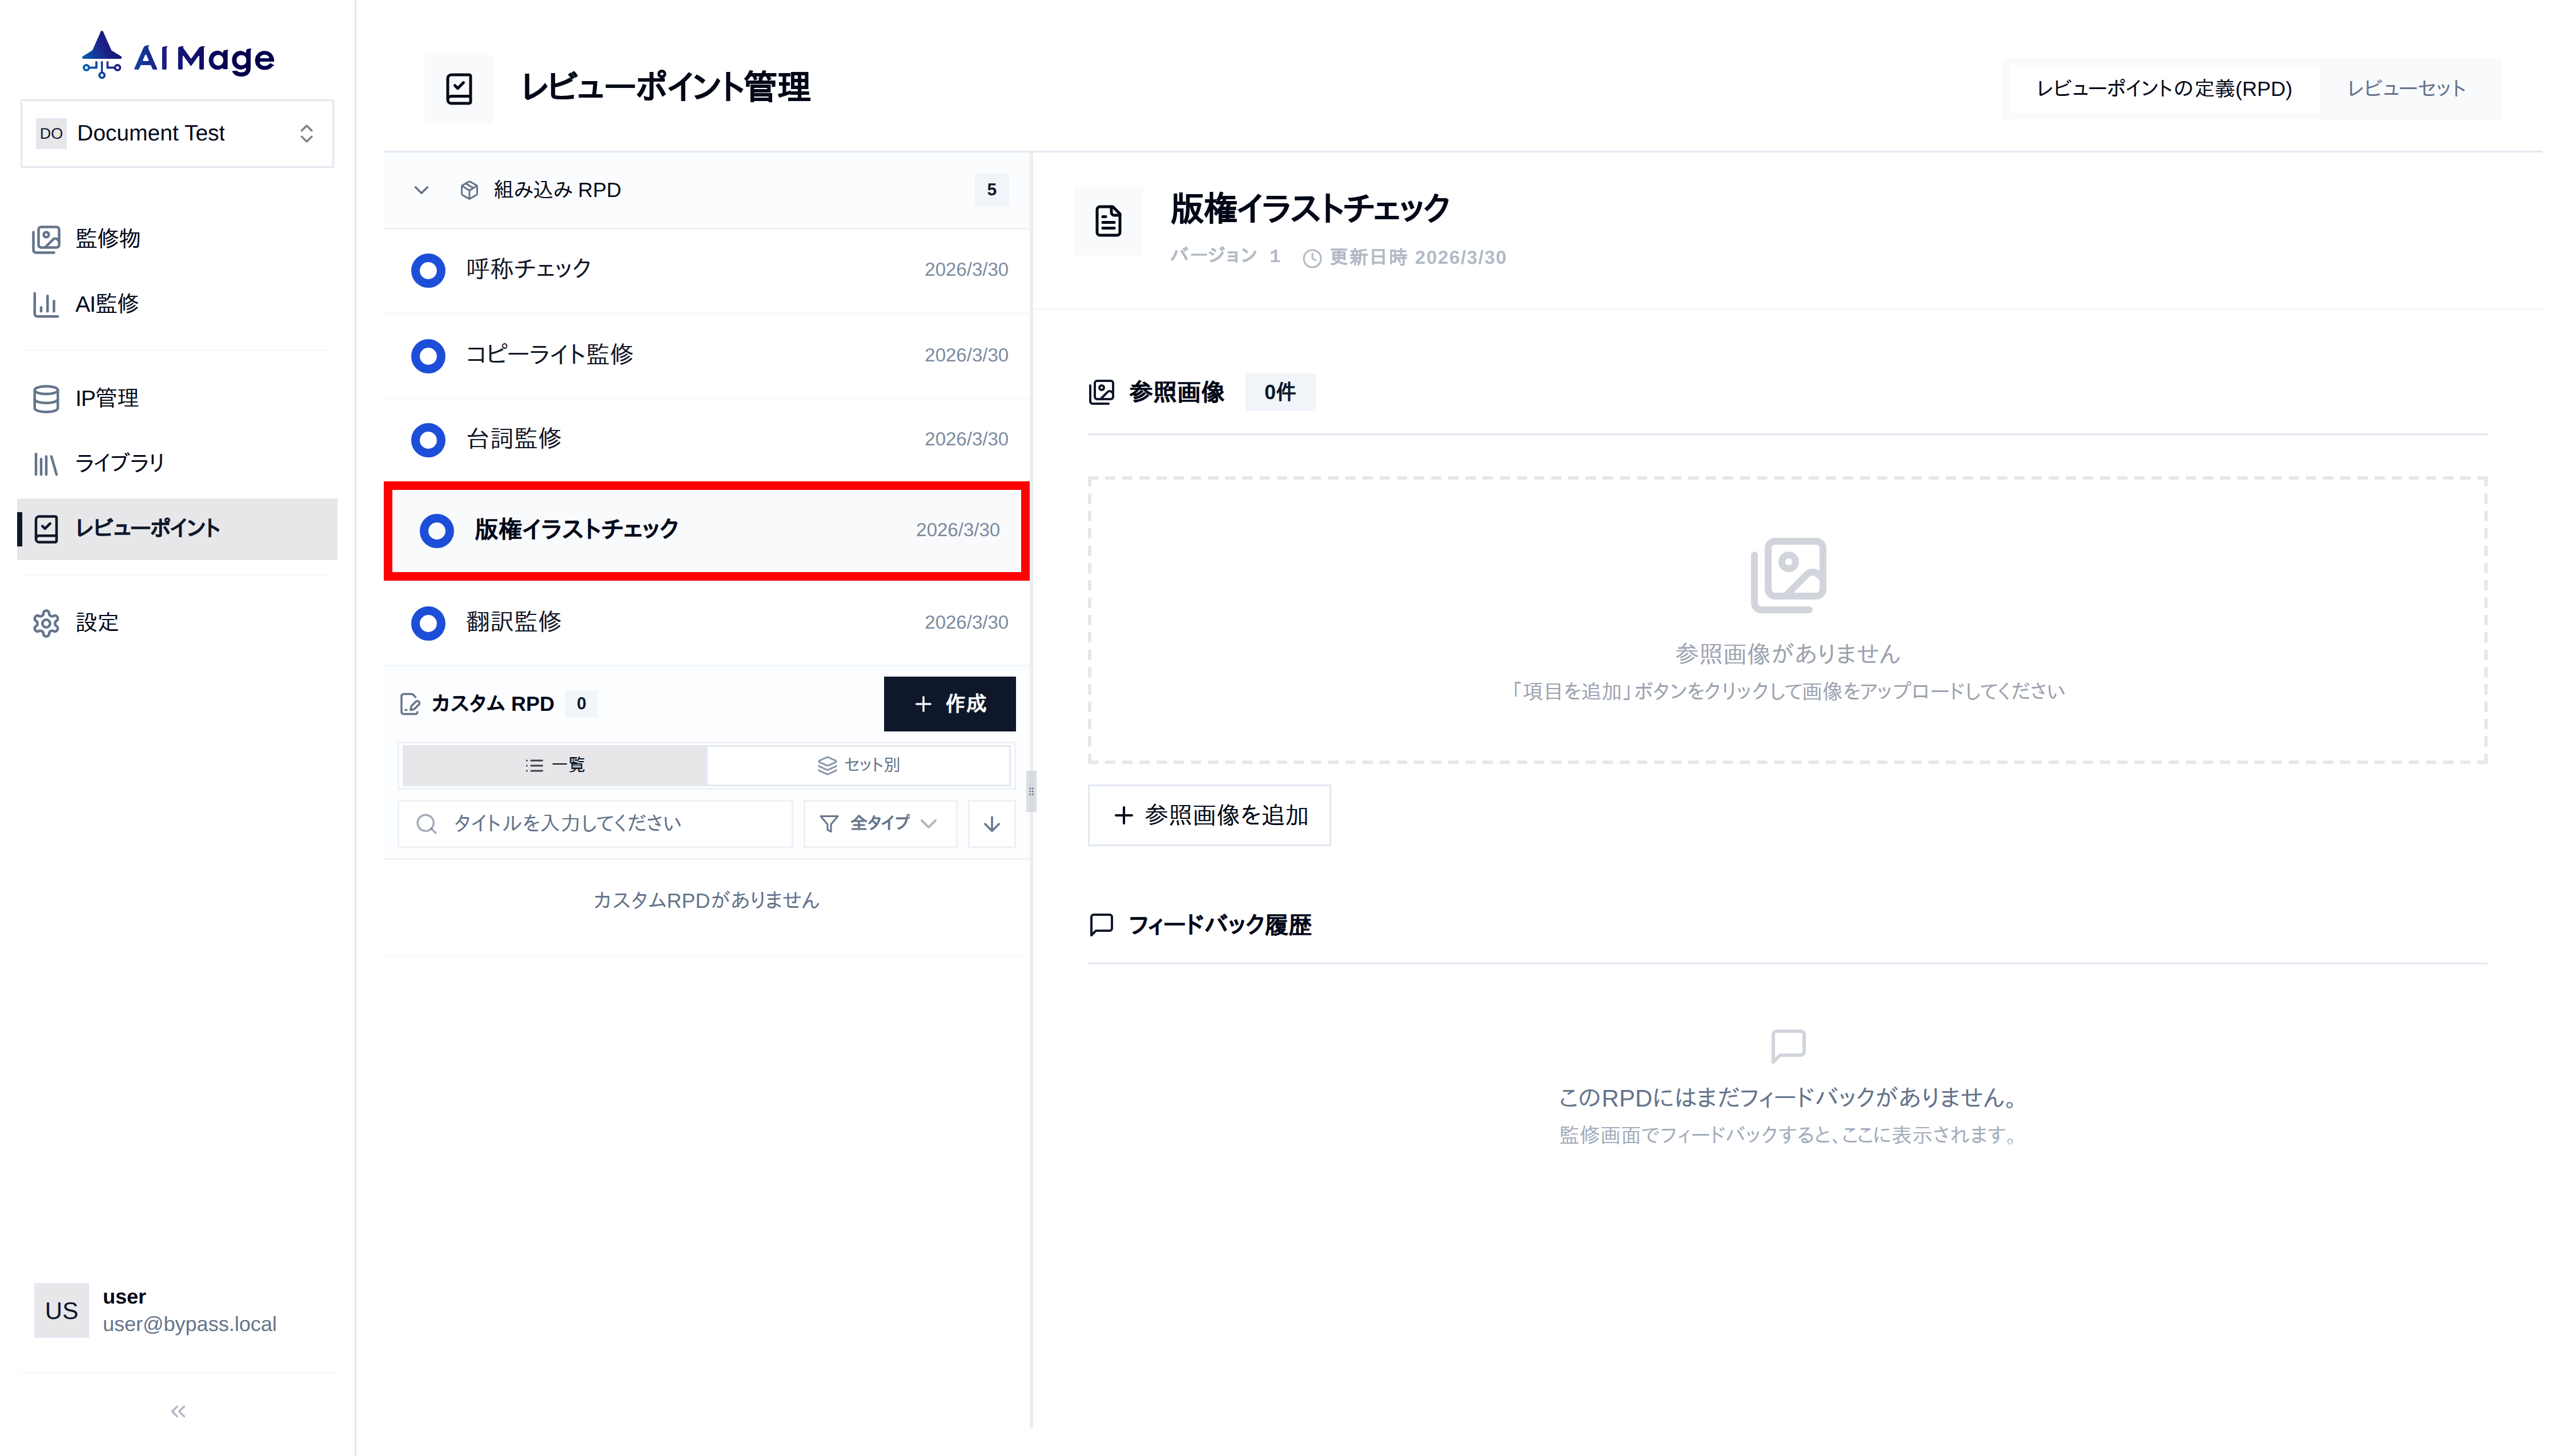Select the 台詞監修 radio circle
2570x1456 pixels.
point(428,439)
